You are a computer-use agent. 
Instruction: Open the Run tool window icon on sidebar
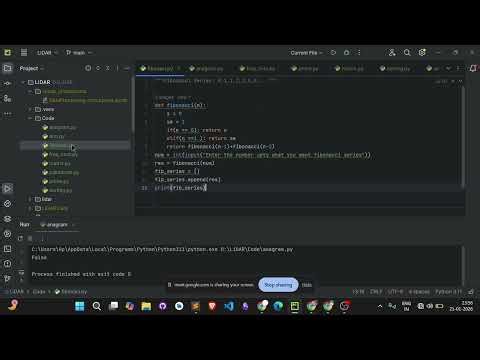tap(7, 188)
